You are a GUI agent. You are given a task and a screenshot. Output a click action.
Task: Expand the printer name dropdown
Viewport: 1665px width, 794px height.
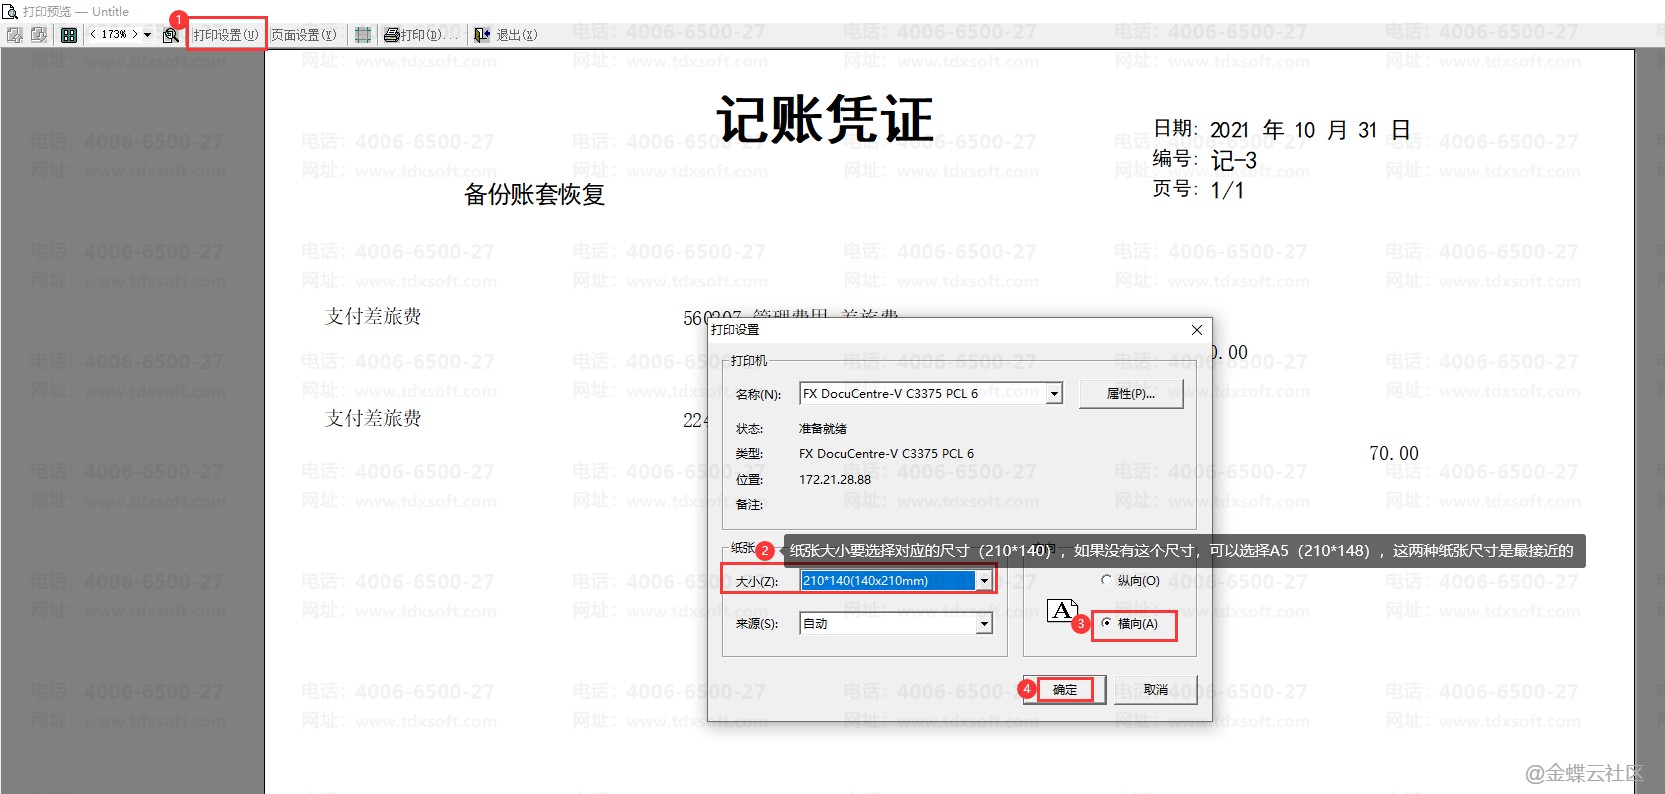click(x=1054, y=394)
